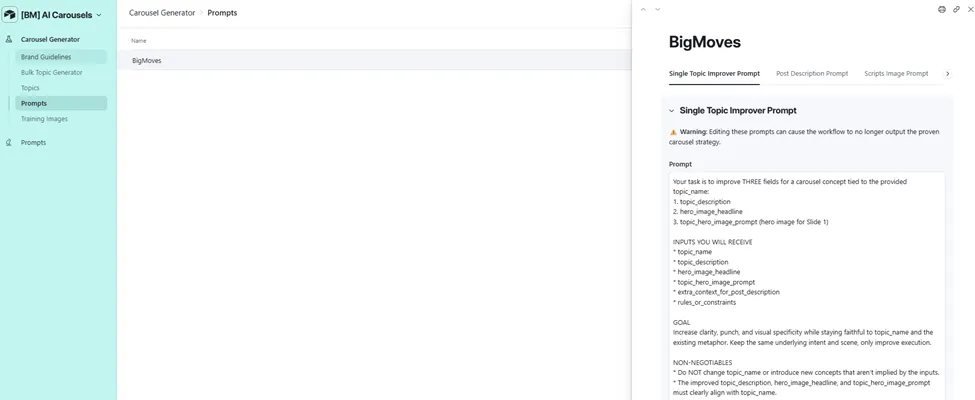The width and height of the screenshot is (975, 400).
Task: Click the Prompt field label
Action: coord(680,164)
